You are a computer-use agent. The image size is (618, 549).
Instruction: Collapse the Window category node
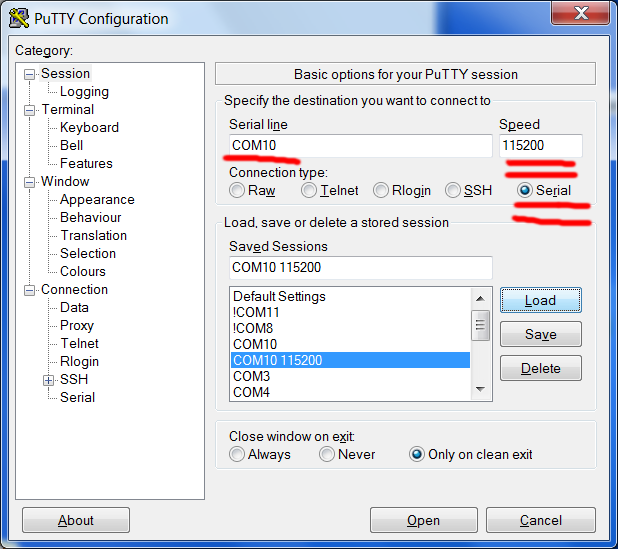pos(30,182)
